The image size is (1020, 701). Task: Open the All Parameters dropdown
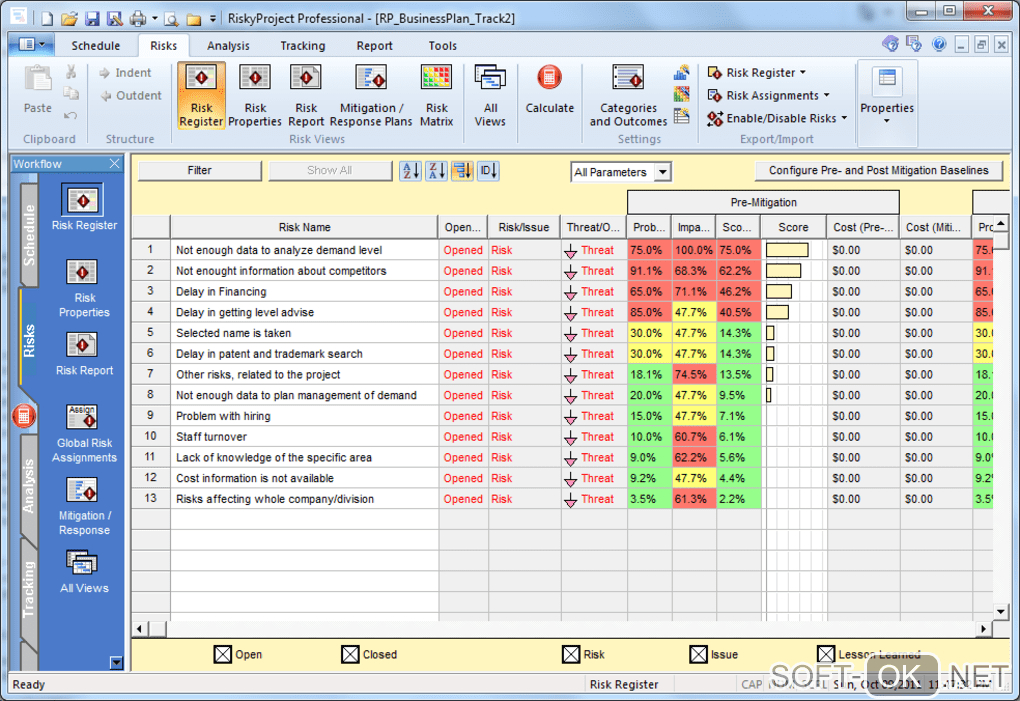tap(662, 172)
